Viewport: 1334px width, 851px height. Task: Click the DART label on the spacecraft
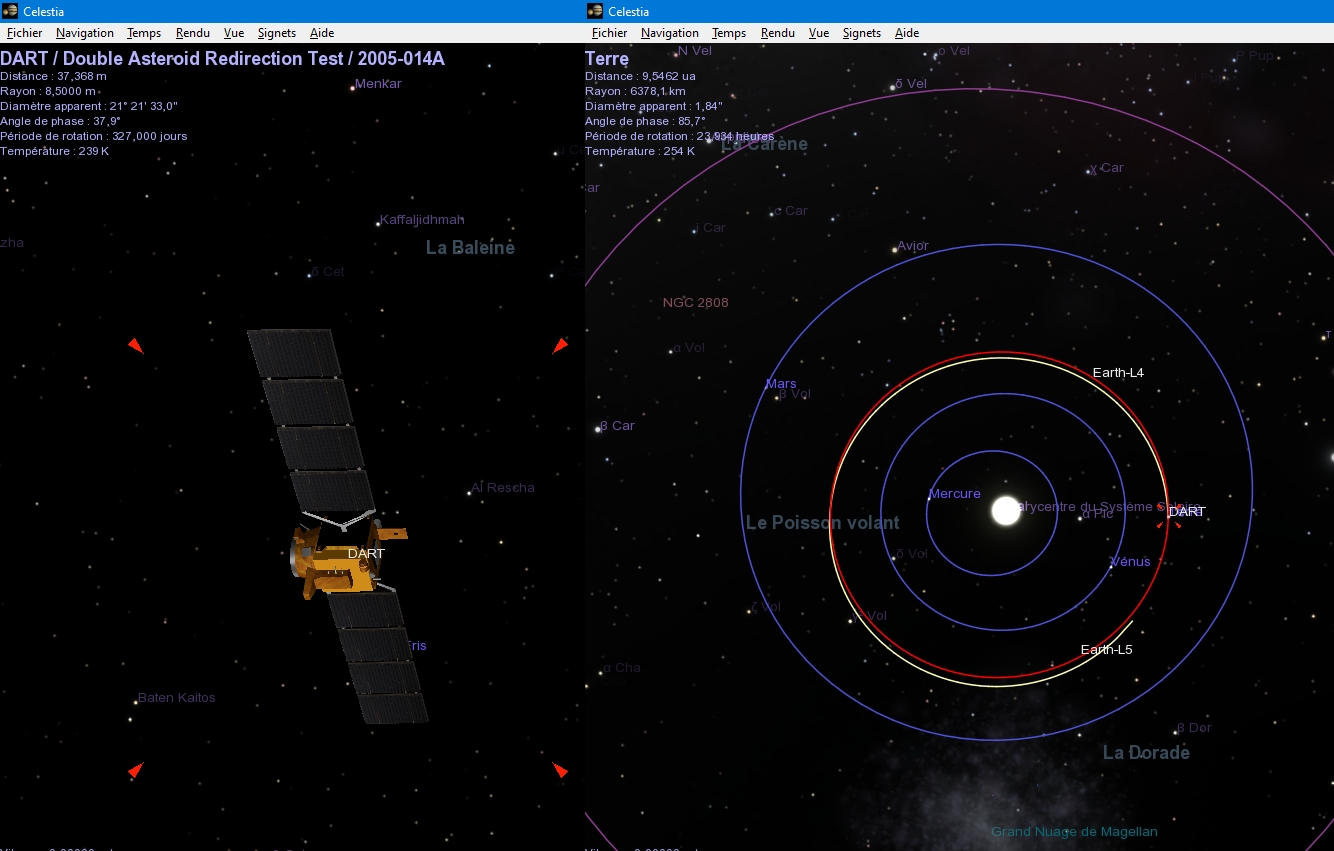(366, 553)
